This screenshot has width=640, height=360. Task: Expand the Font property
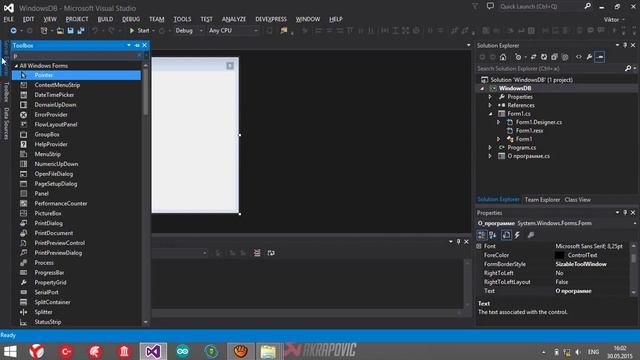(x=479, y=246)
